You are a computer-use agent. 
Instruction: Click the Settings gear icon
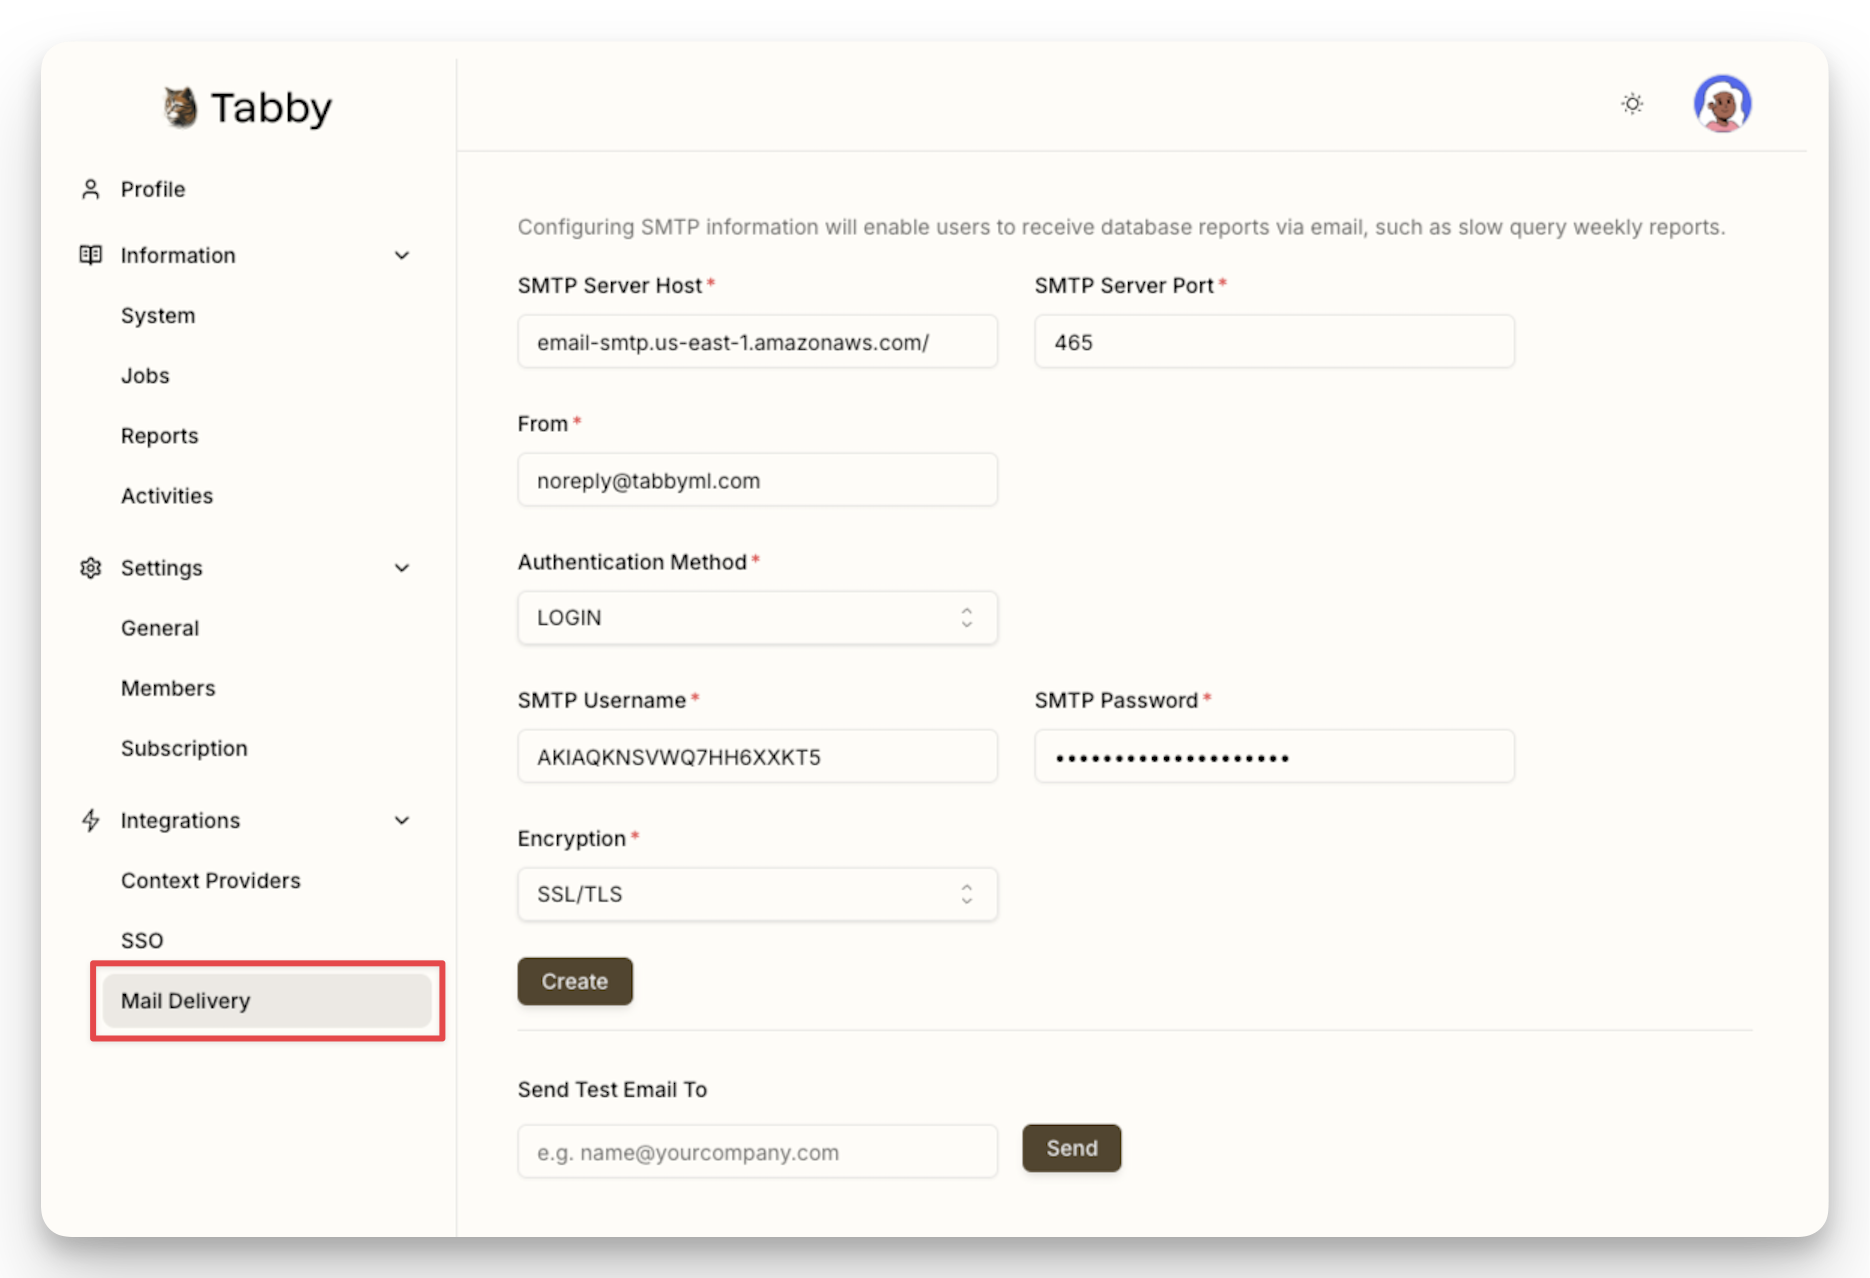[91, 568]
